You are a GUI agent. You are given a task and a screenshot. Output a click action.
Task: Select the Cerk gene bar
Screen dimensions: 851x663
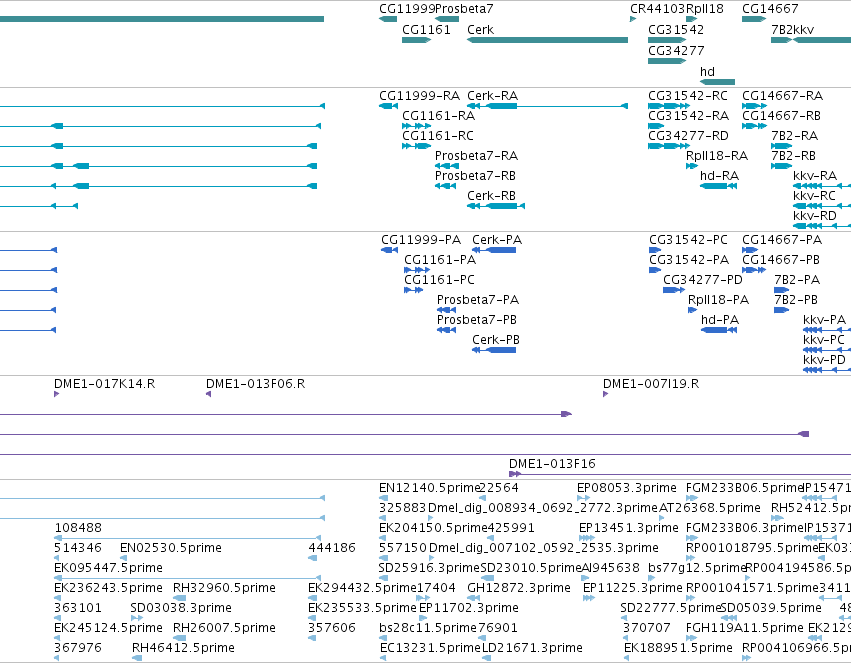[547, 40]
